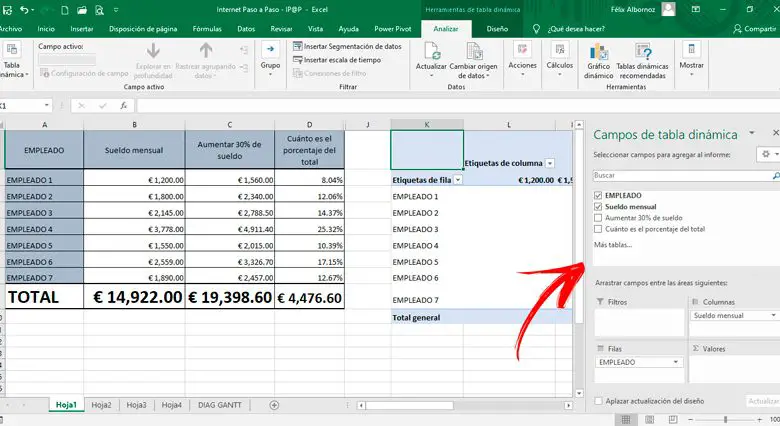Click the Compartir button
The height and width of the screenshot is (426, 780).
754,29
